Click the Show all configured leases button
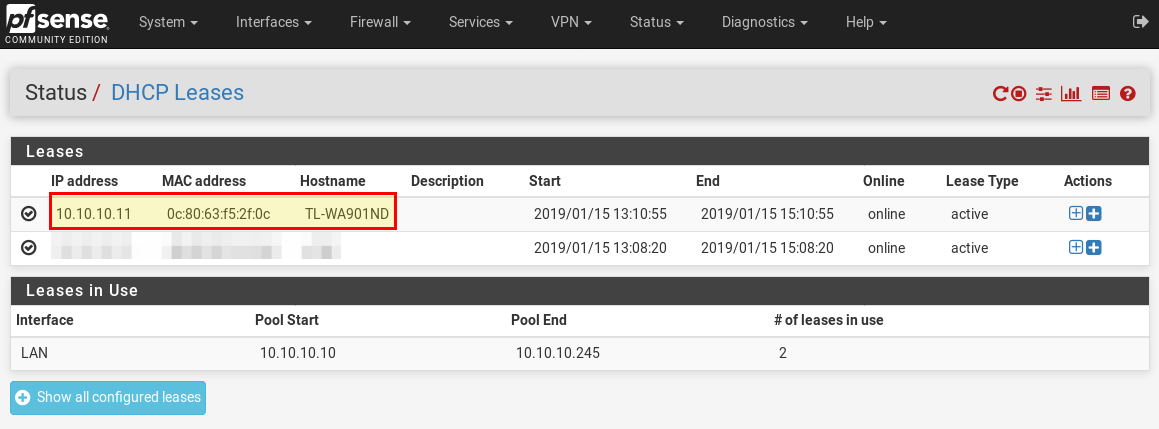1159x429 pixels. 108,397
